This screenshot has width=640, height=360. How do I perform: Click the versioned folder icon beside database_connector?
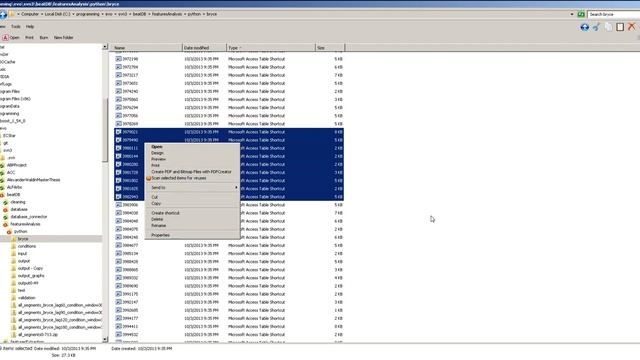coord(6,217)
